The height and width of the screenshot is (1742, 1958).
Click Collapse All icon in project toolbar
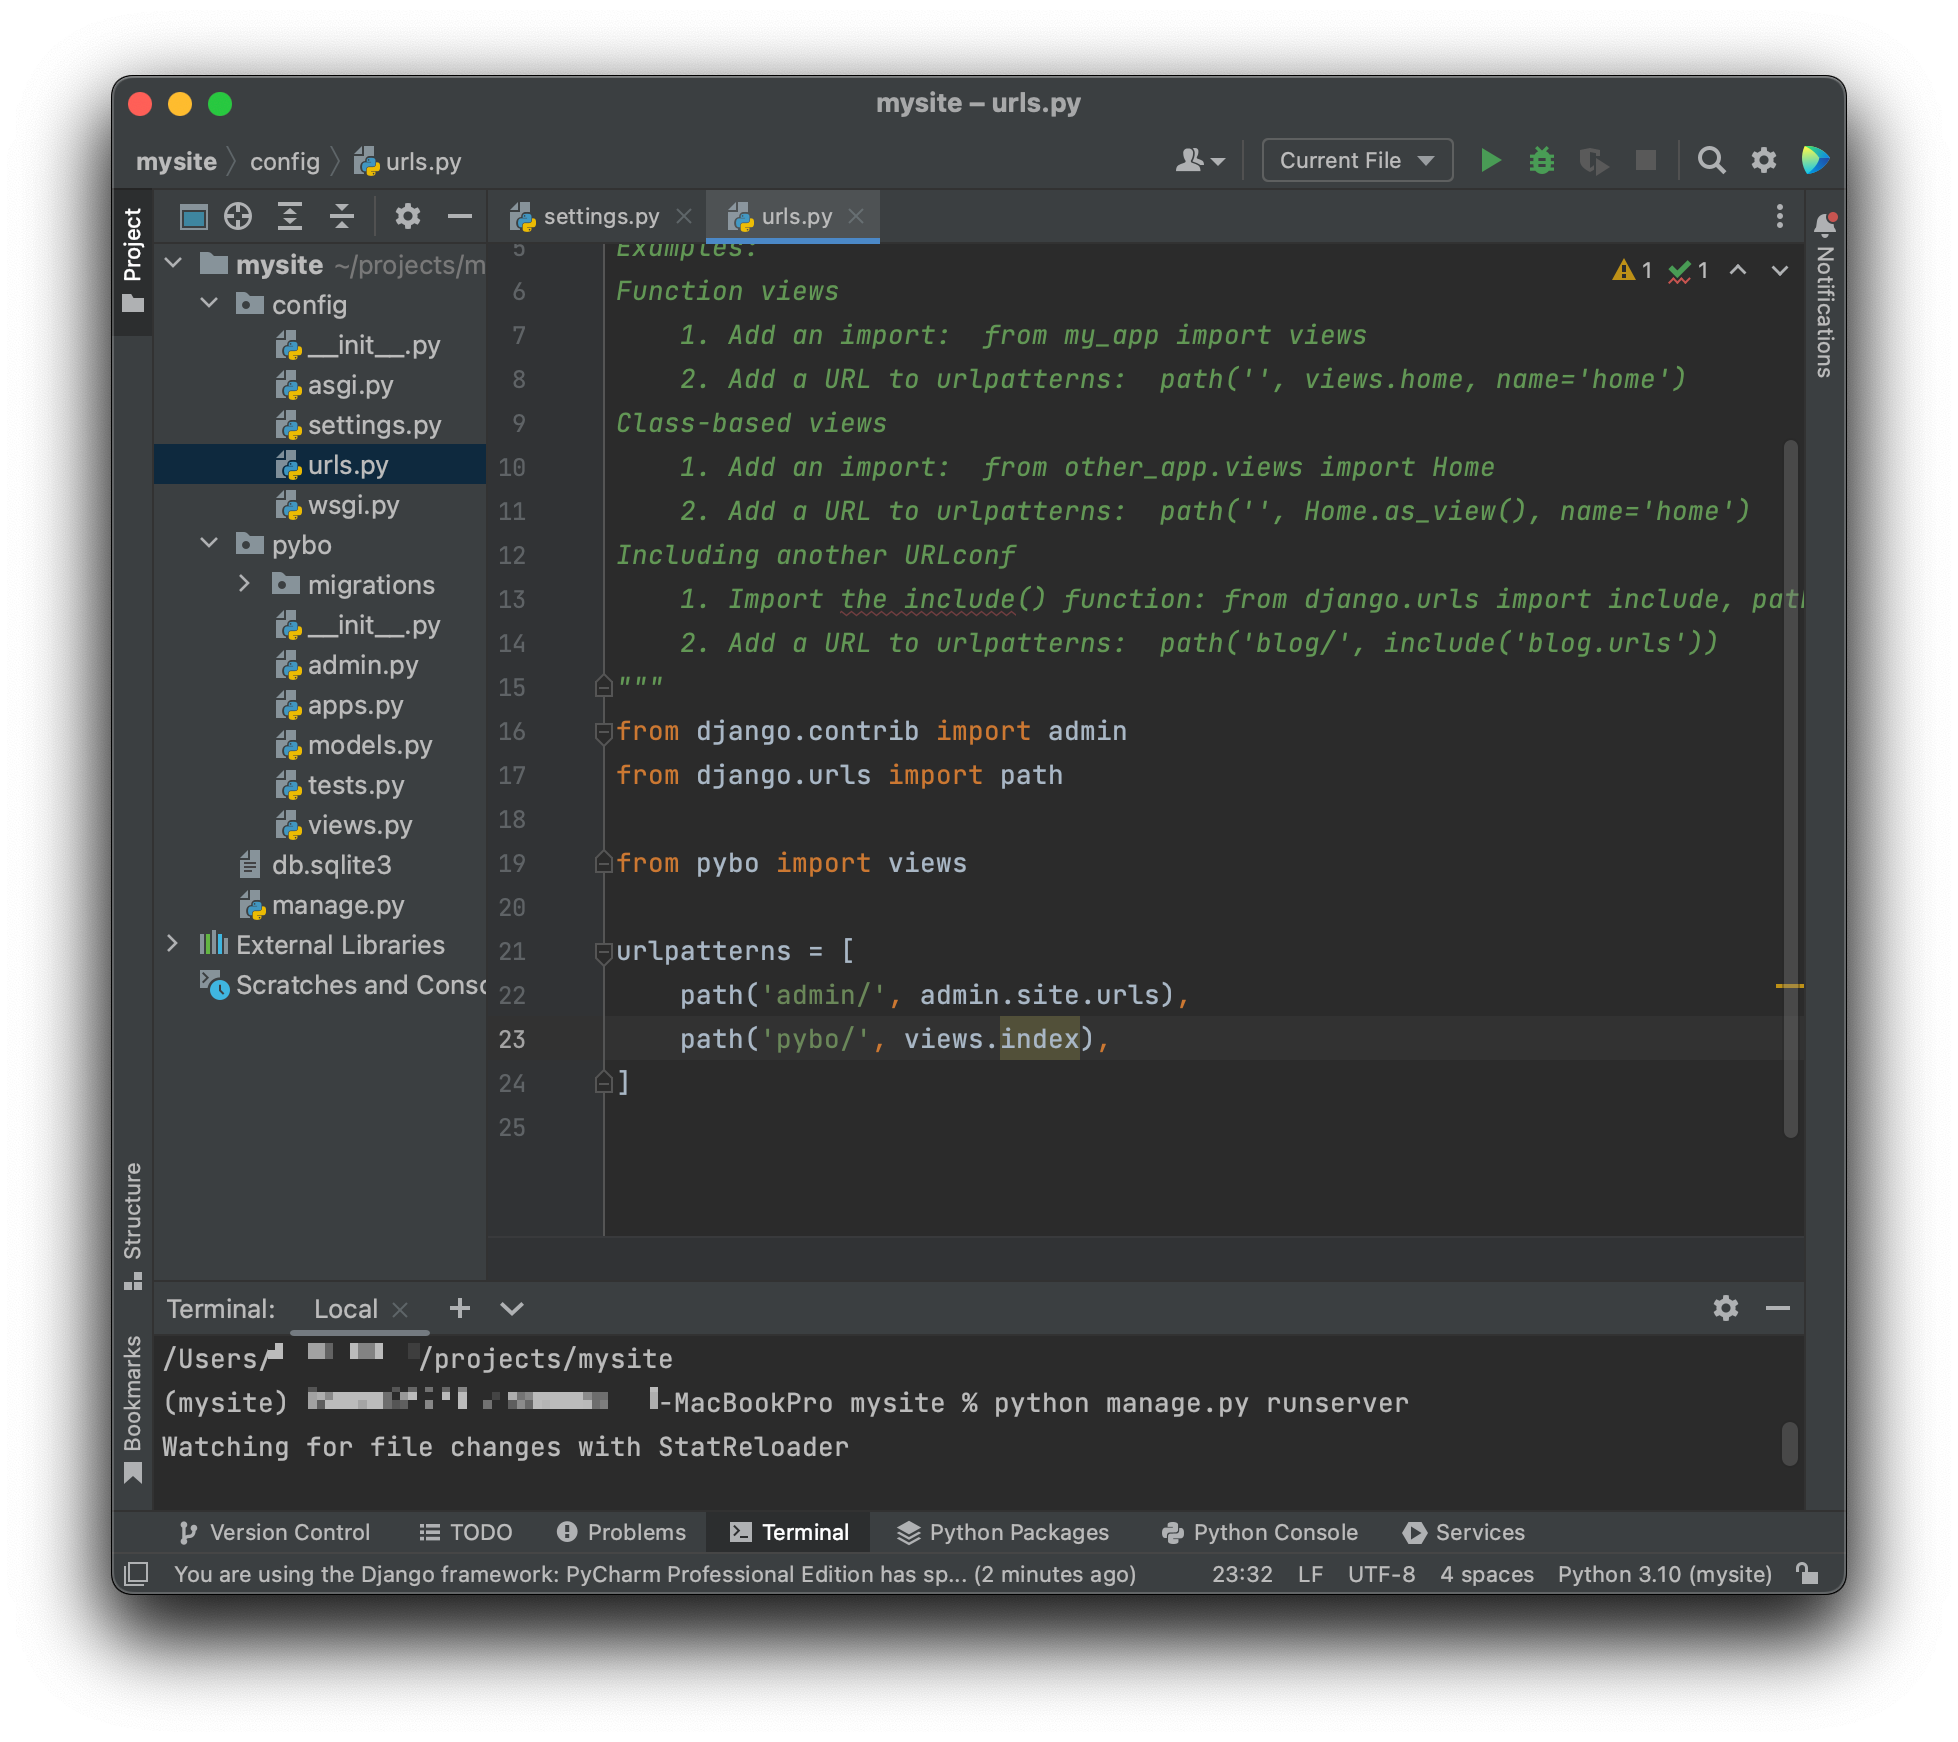[x=342, y=216]
